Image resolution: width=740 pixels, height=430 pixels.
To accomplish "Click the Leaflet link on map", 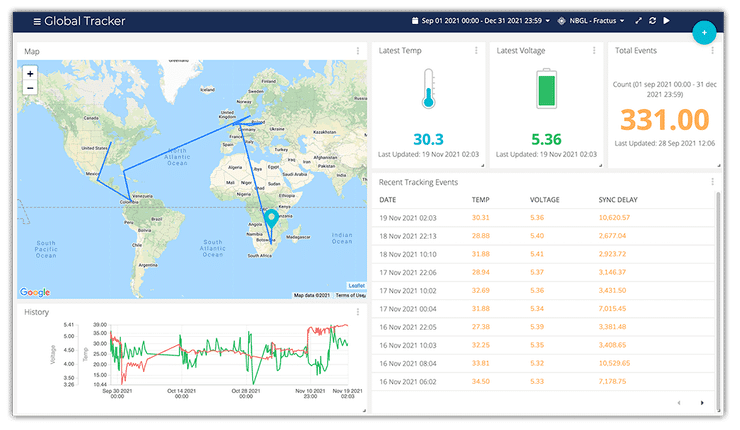I will pyautogui.click(x=356, y=285).
